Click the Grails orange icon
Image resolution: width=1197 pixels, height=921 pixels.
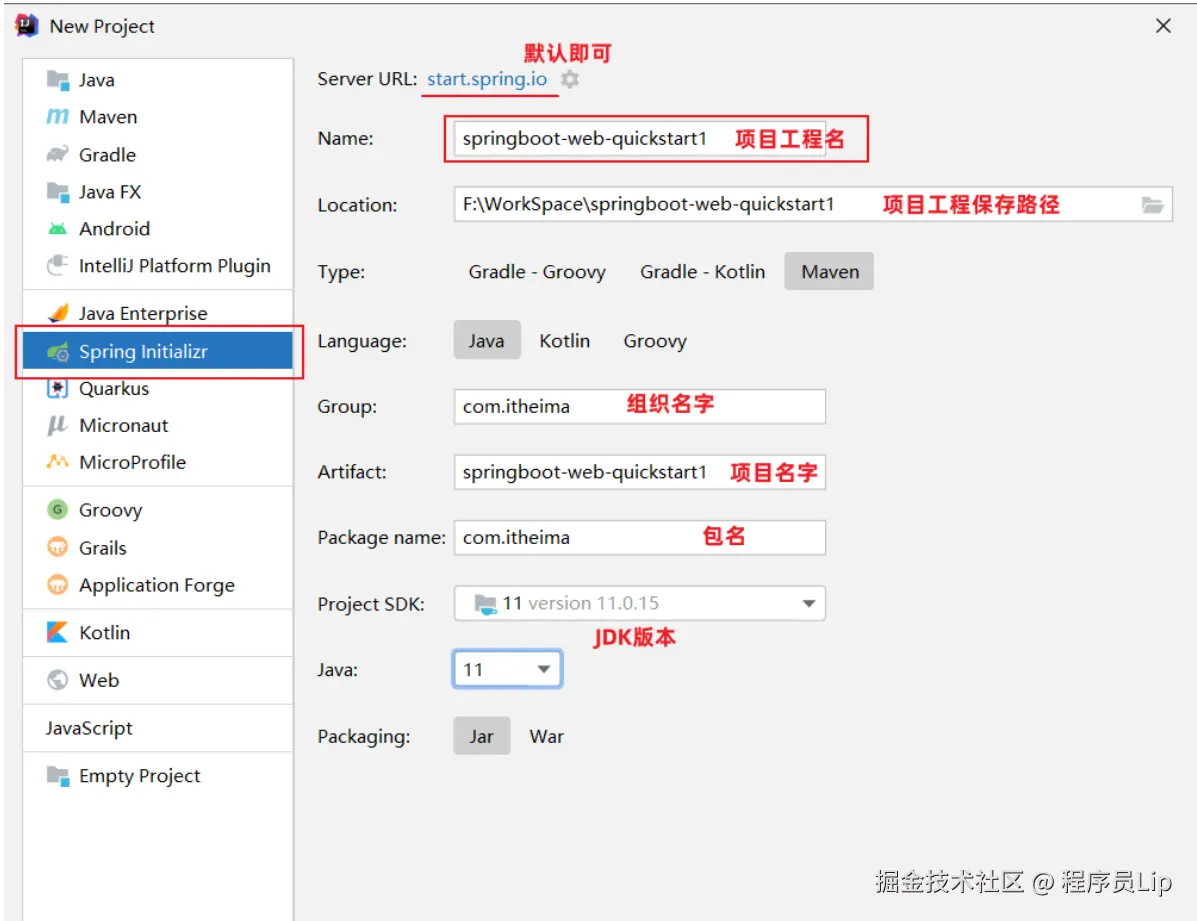coord(58,548)
